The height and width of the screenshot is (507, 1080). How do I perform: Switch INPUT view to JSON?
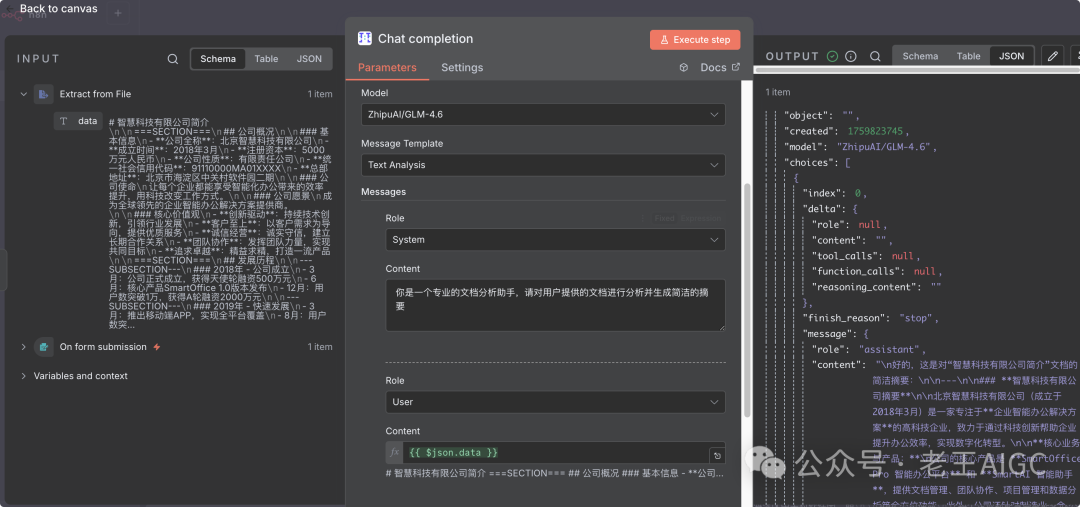pos(309,59)
